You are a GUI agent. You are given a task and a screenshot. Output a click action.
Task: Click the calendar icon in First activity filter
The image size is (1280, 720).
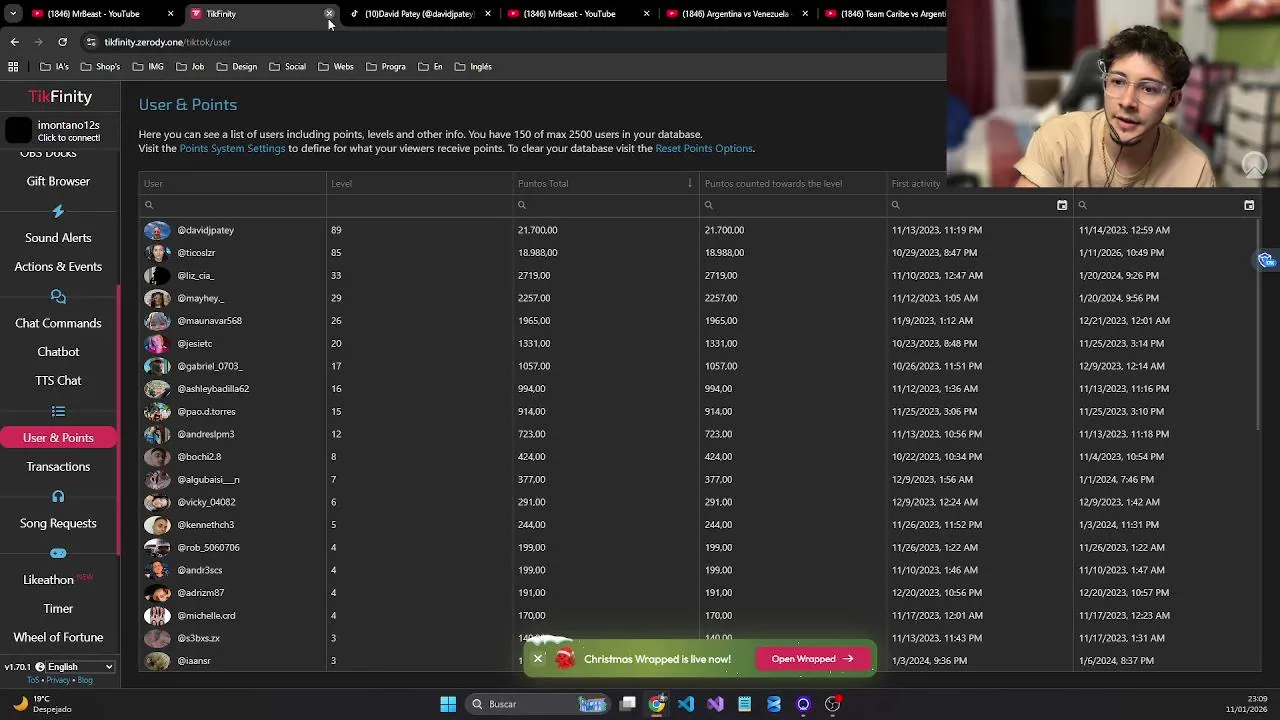[x=1062, y=205]
